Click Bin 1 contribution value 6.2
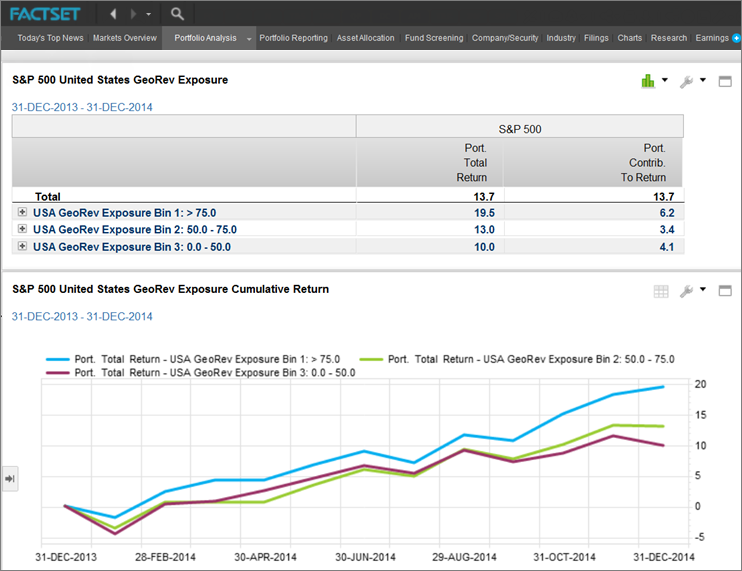This screenshot has width=742, height=571. click(667, 213)
